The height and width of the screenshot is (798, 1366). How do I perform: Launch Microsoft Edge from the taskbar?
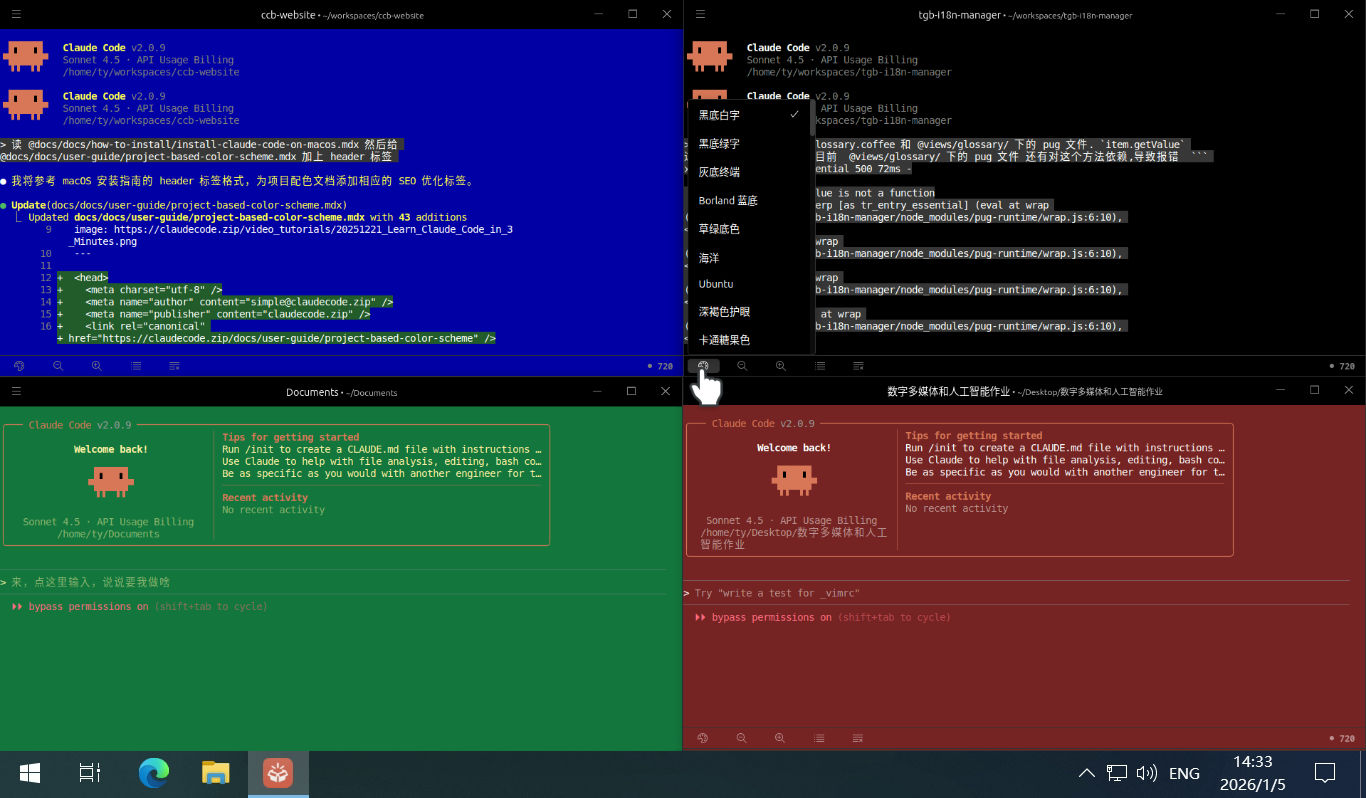click(154, 773)
